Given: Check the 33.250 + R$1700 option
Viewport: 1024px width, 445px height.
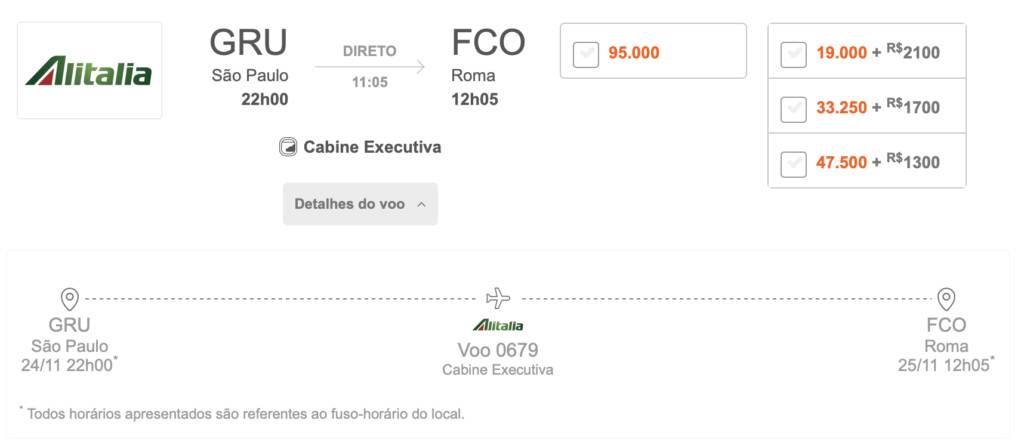Looking at the screenshot, I should coord(793,109).
